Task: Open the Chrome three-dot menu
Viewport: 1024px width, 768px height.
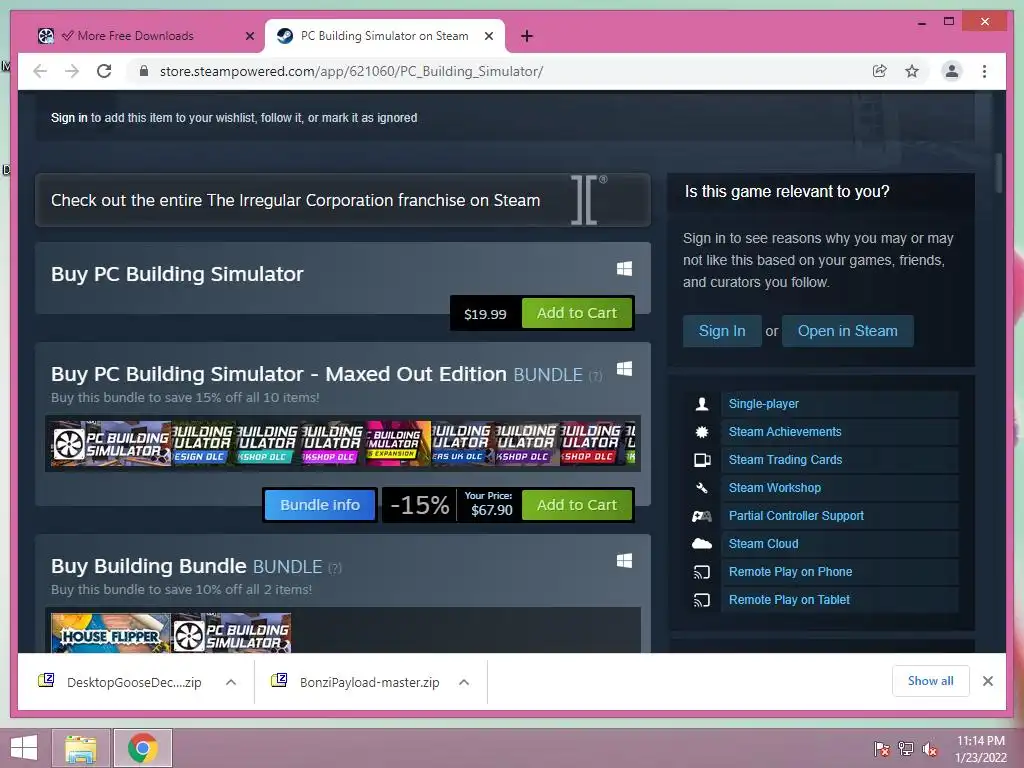Action: (984, 71)
